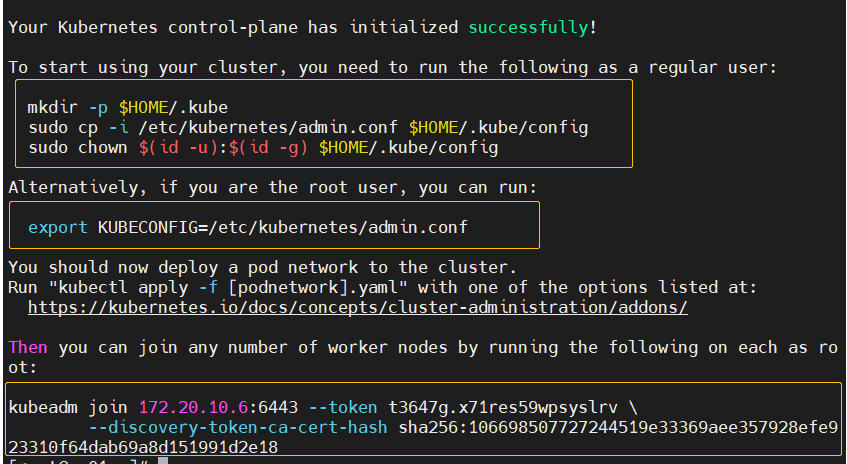Click the 'sudo cp -i' admin.conf command
This screenshot has width=847, height=464.
308,128
